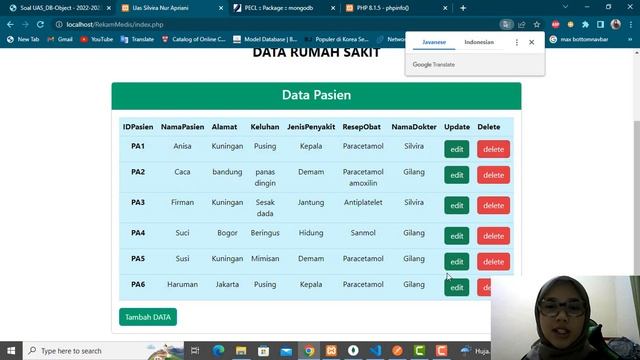The width and height of the screenshot is (640, 360).
Task: Open the Gmail bookmark
Action: 60,39
